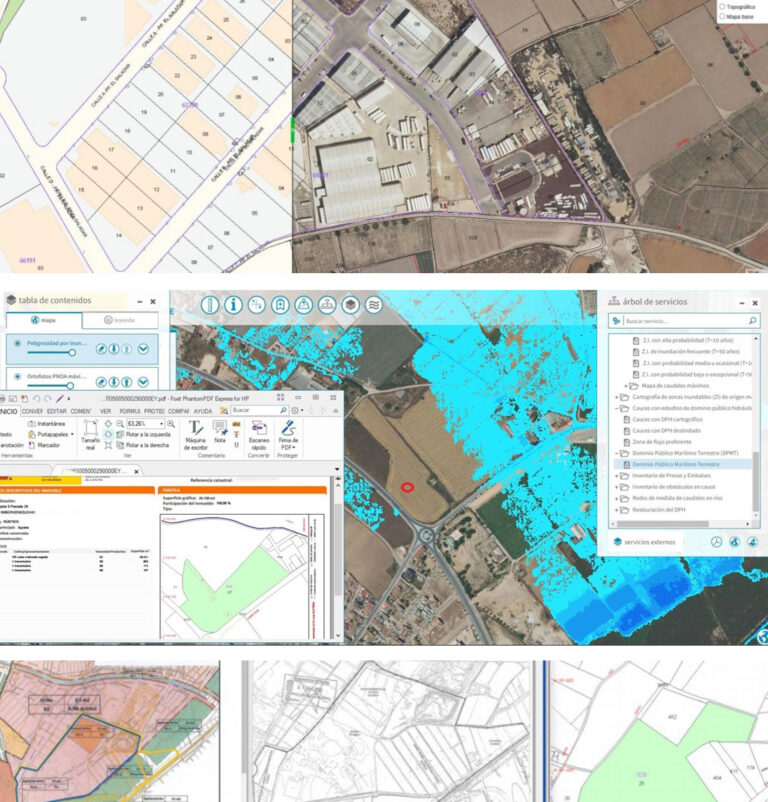Screen dimensions: 768x802
Task: Click Rotar a la izquierda
Action: click(148, 434)
